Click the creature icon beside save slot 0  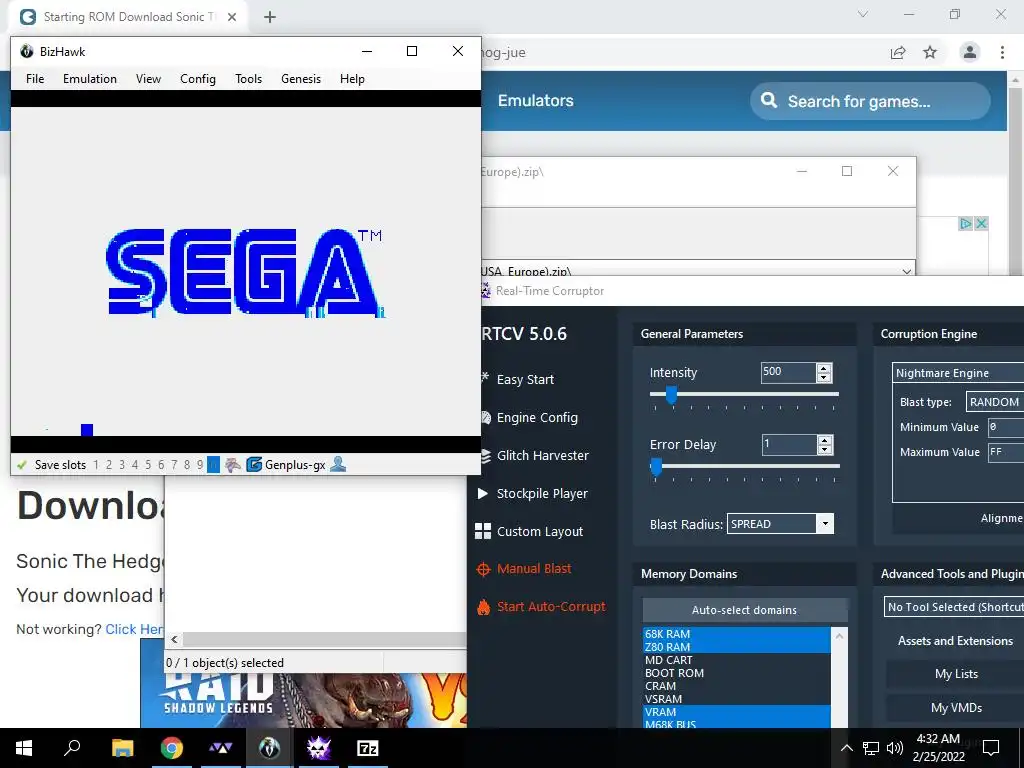tap(232, 465)
